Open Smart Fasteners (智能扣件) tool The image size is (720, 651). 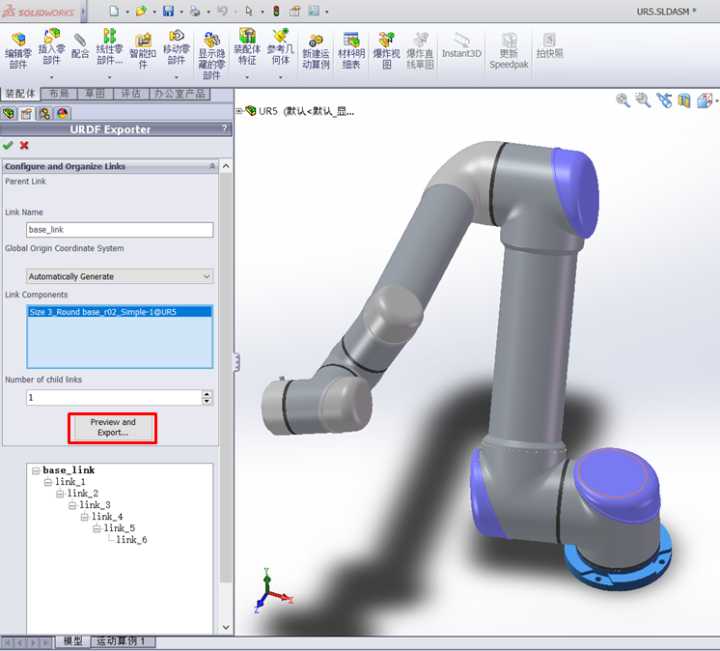click(x=143, y=51)
